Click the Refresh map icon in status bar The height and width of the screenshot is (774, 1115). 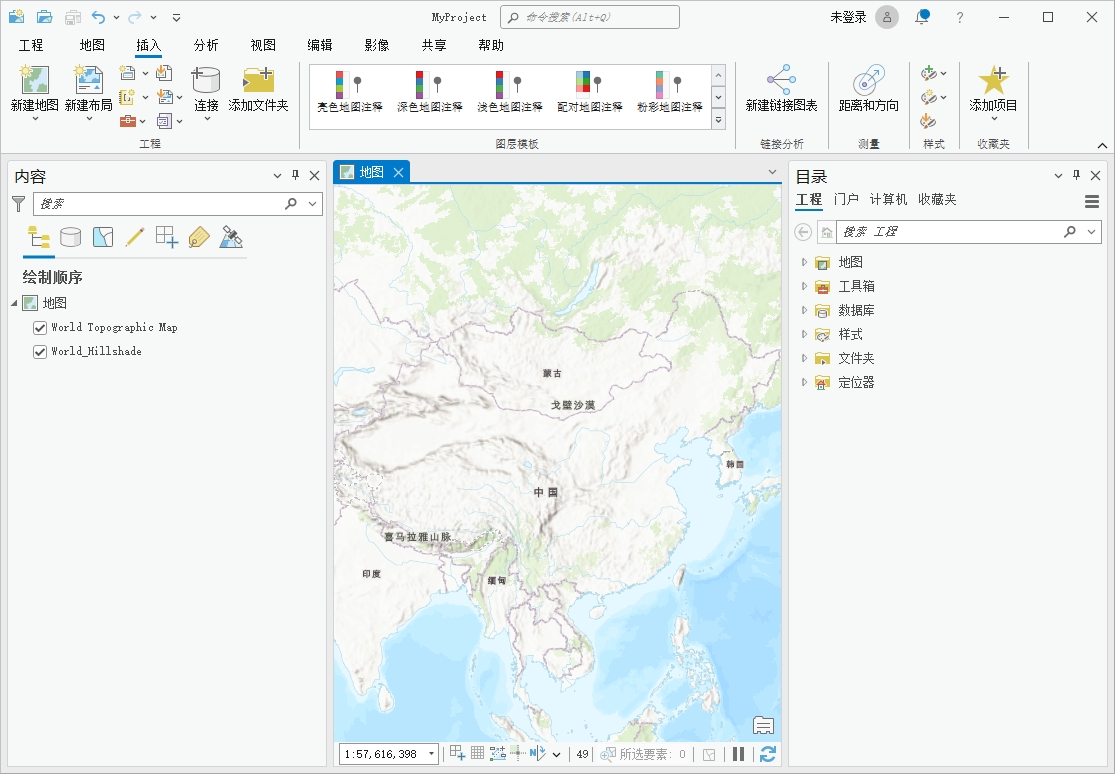pyautogui.click(x=767, y=754)
